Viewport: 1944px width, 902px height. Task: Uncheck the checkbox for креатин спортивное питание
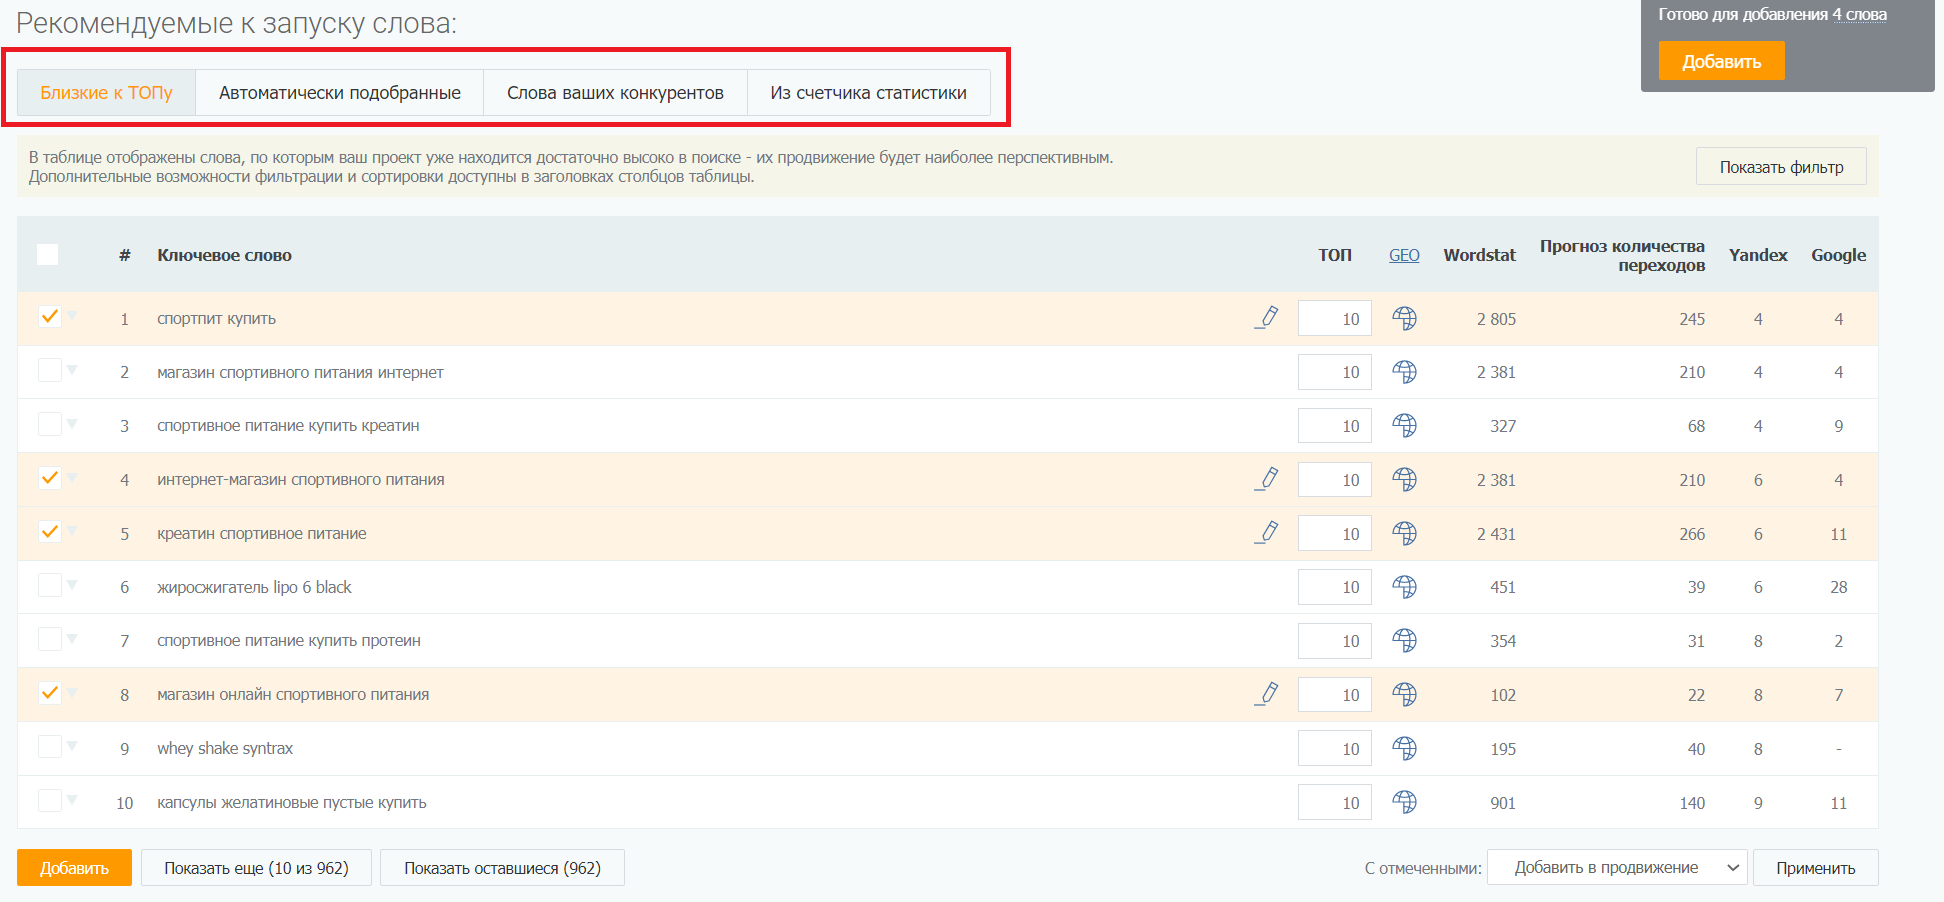tap(49, 531)
